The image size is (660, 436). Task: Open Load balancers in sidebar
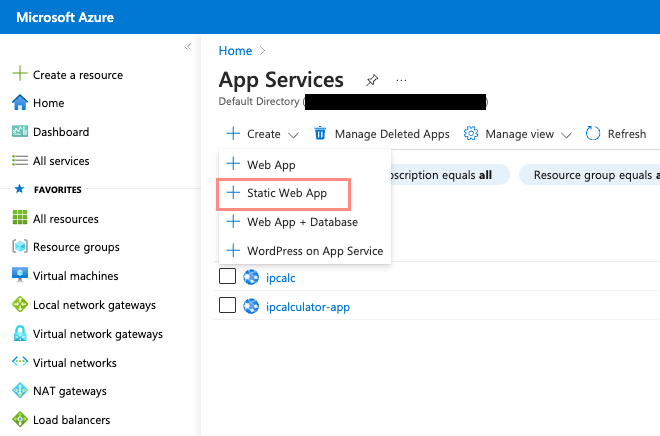(71, 420)
